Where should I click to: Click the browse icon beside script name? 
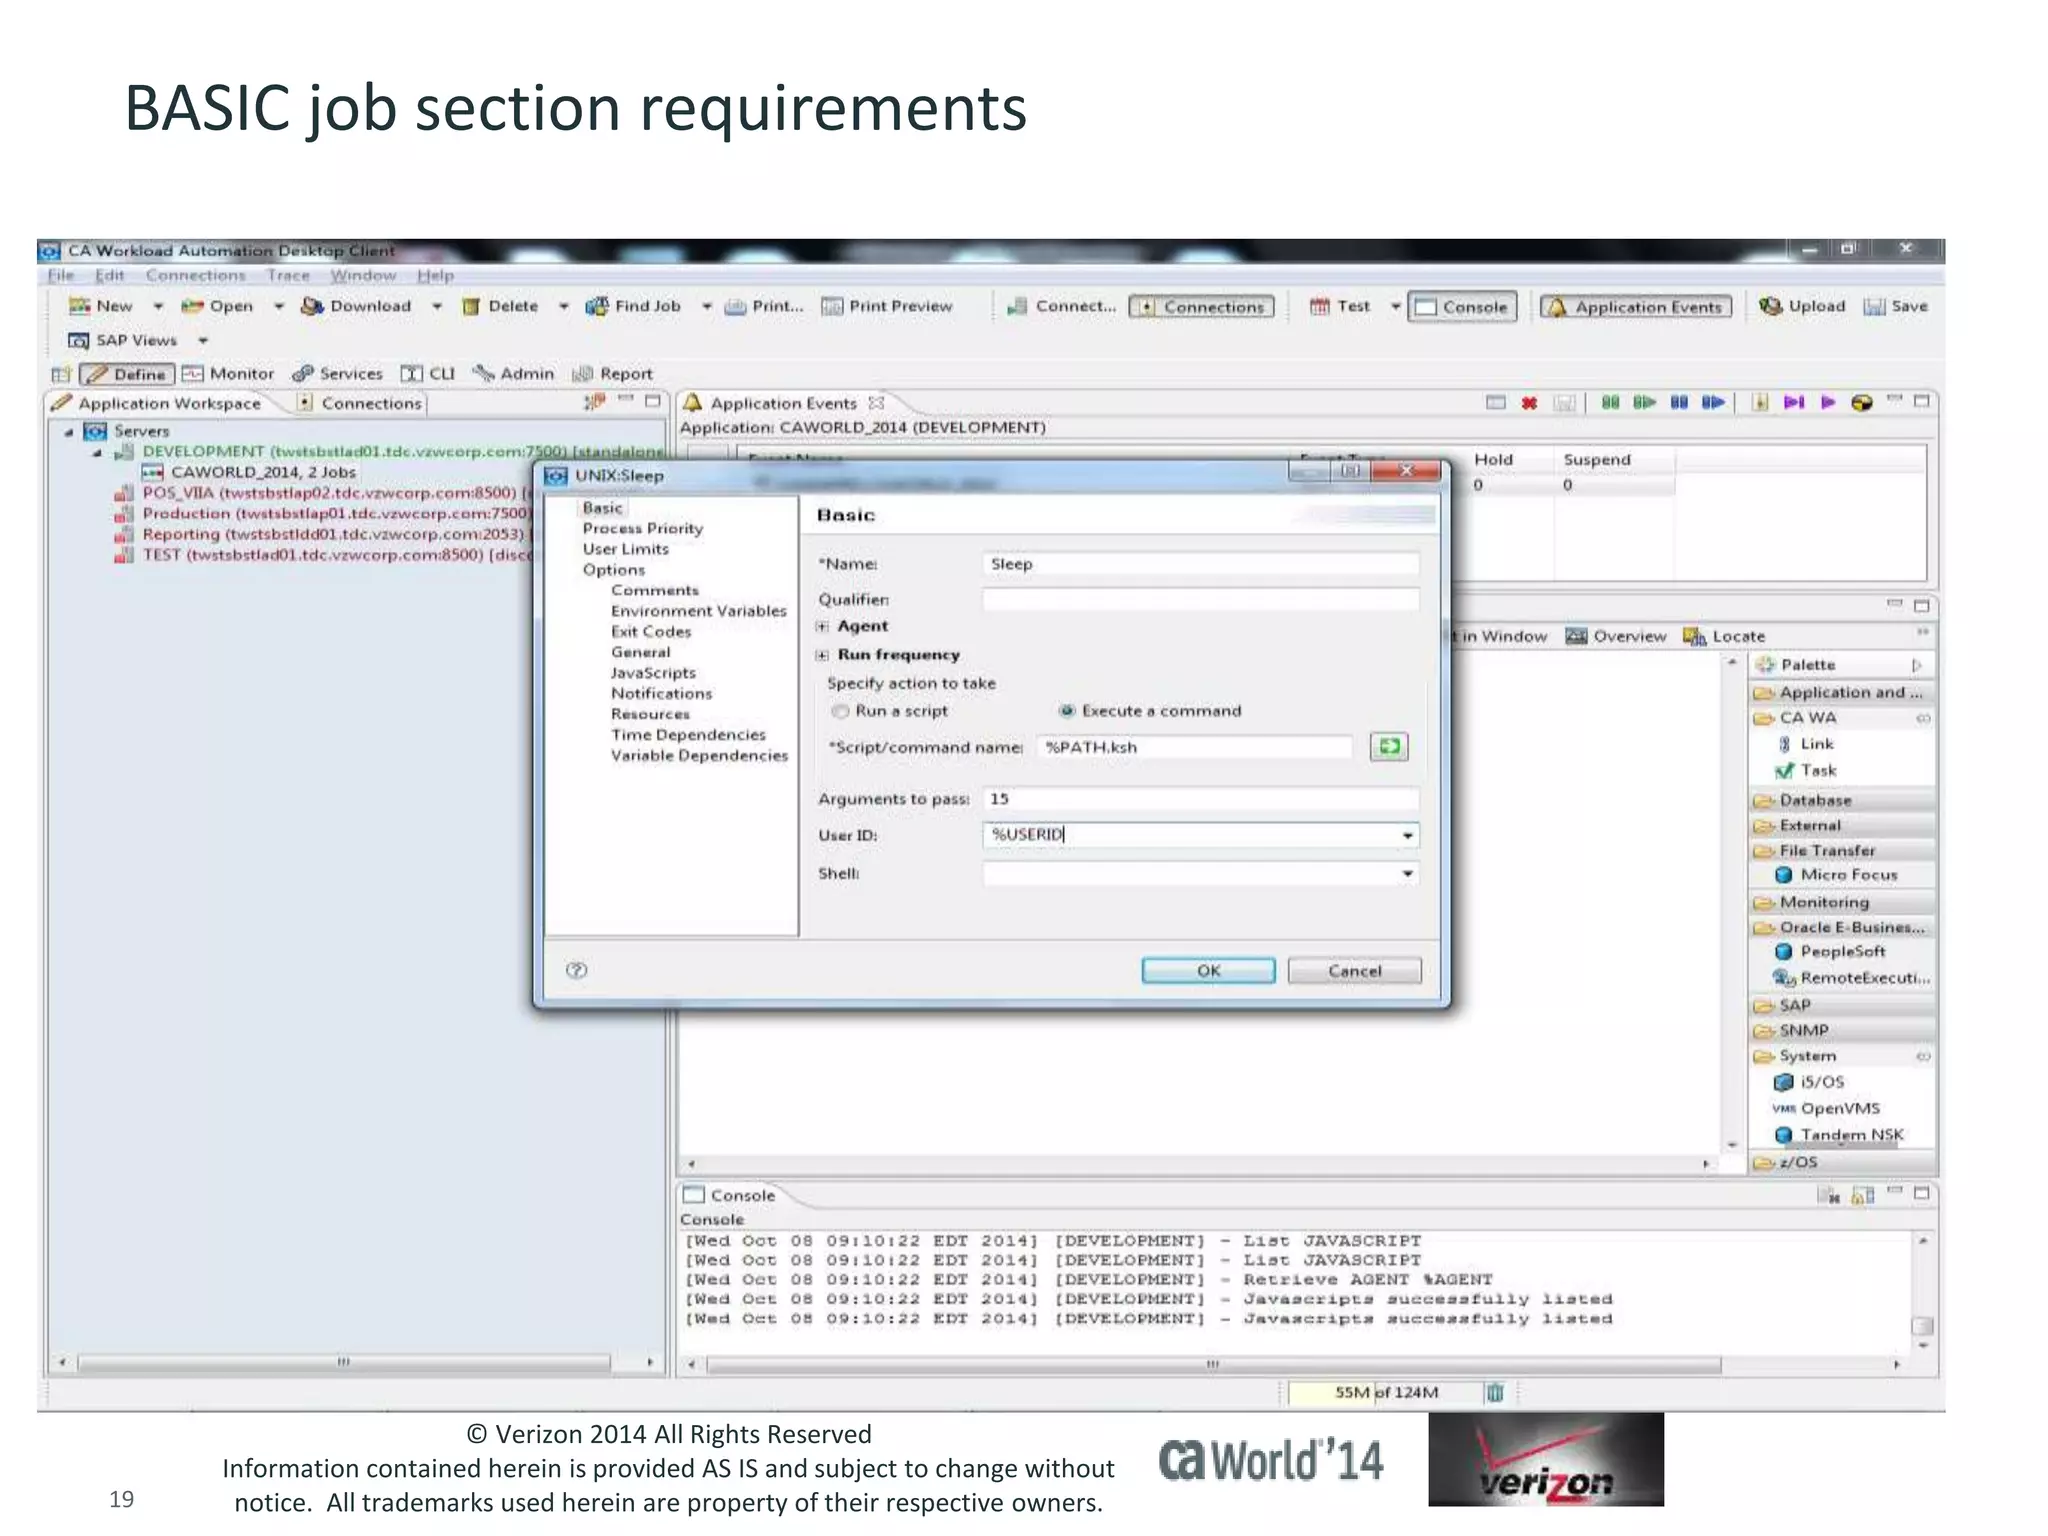[1389, 746]
